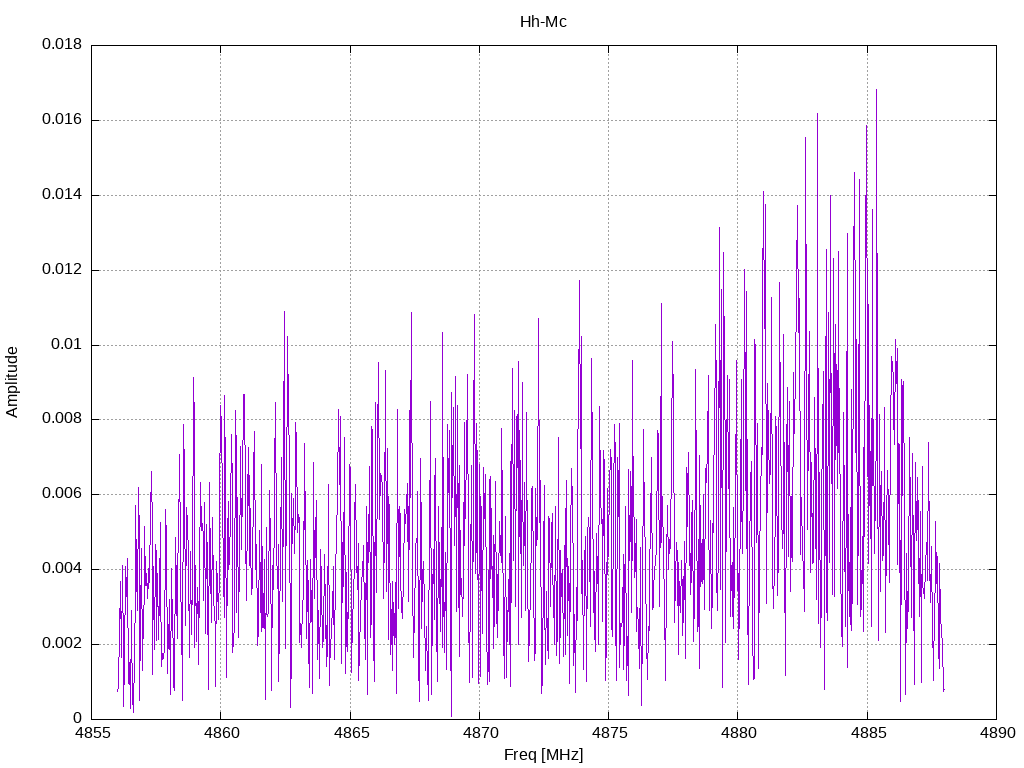
Task: Click the Amplitude y-axis label
Action: (13, 381)
